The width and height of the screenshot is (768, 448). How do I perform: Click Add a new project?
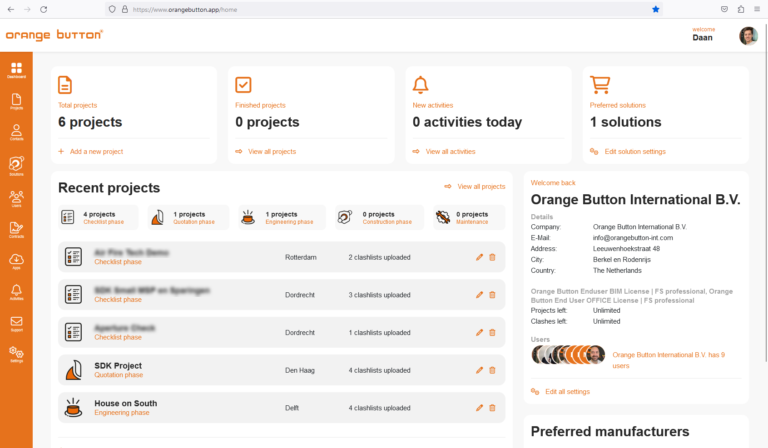point(91,151)
